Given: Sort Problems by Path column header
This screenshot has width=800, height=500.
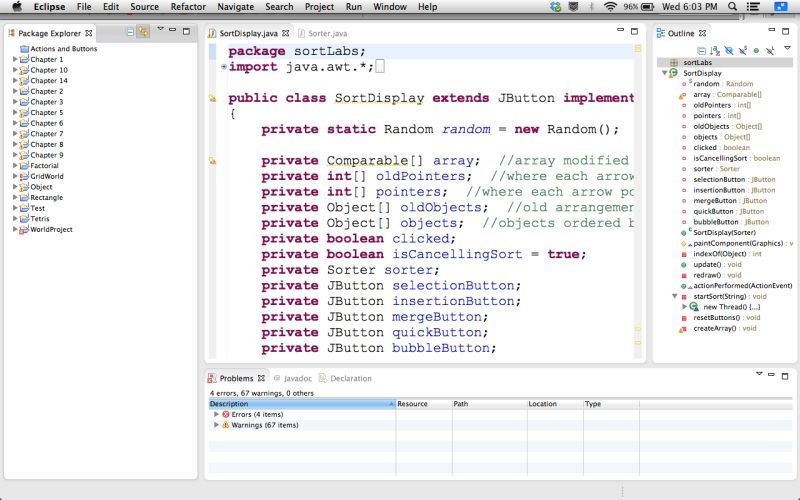Looking at the screenshot, I should coord(489,404).
